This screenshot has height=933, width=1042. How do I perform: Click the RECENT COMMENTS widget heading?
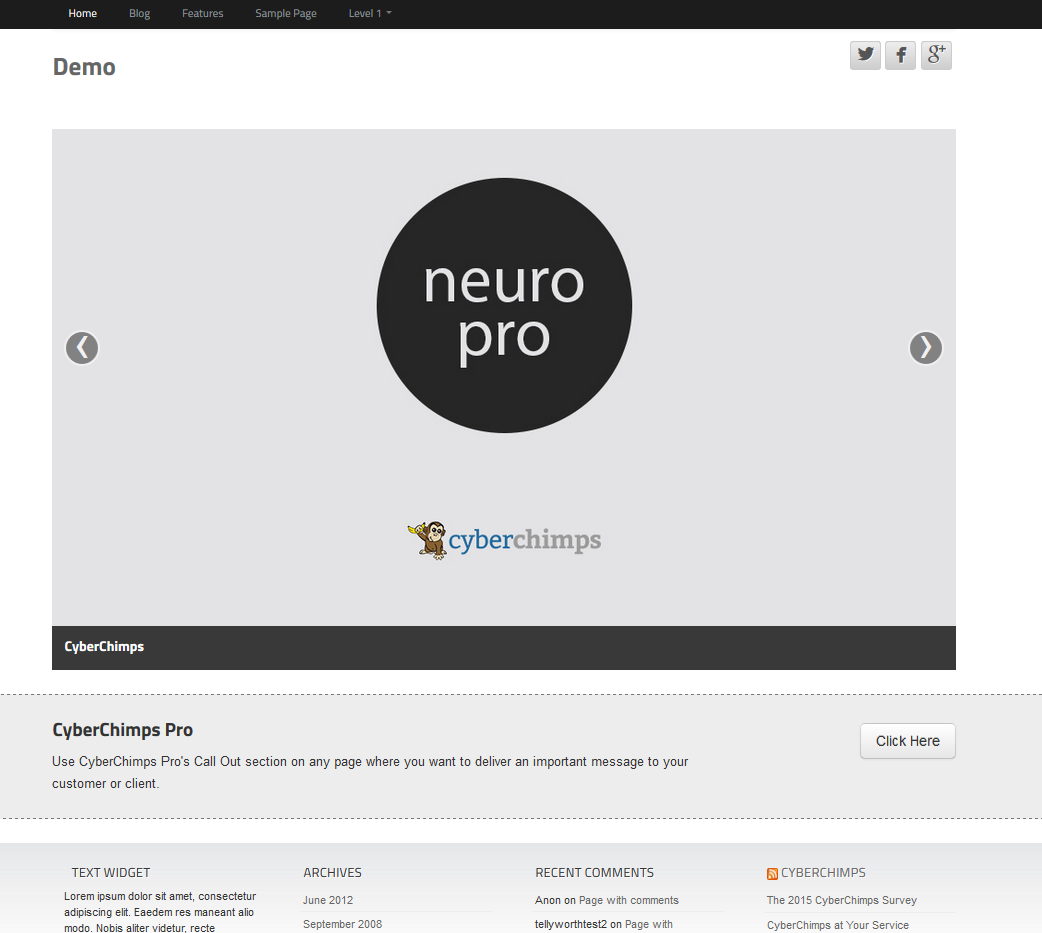[594, 873]
